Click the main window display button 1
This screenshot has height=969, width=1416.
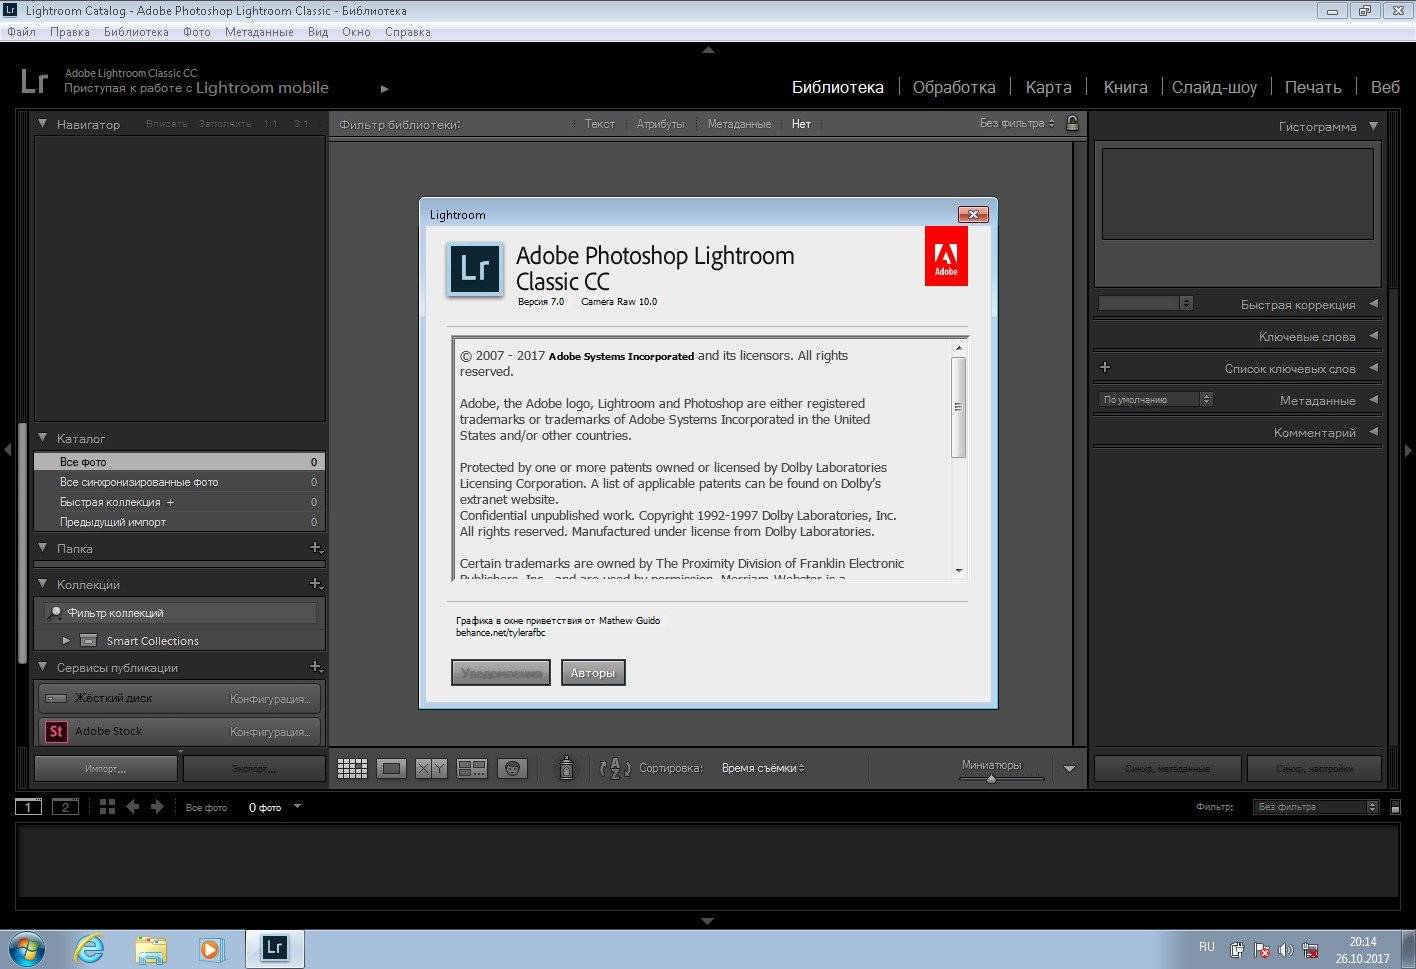pyautogui.click(x=28, y=807)
